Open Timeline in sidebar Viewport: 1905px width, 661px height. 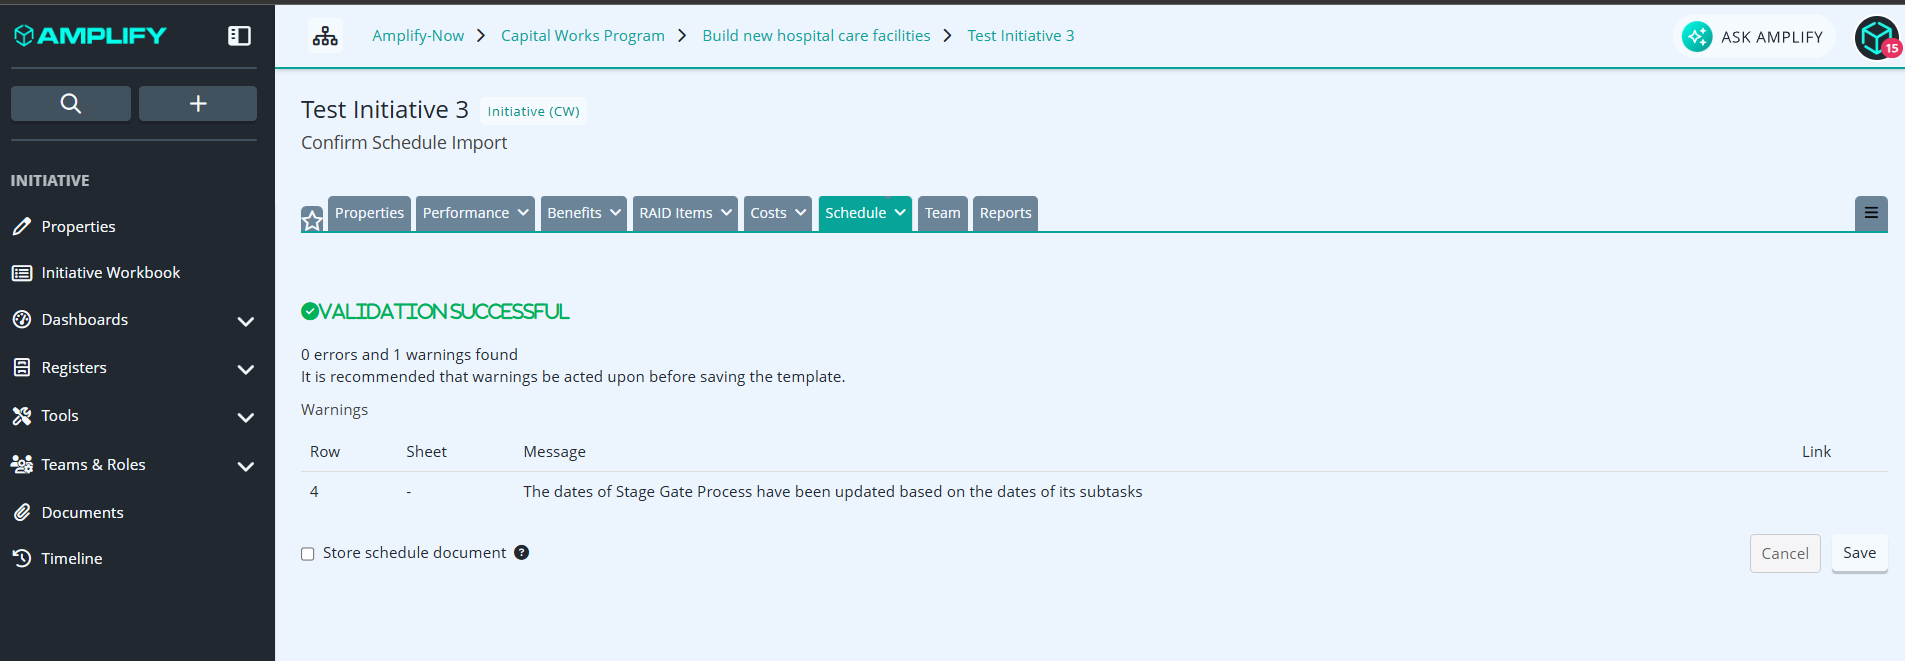coord(72,559)
